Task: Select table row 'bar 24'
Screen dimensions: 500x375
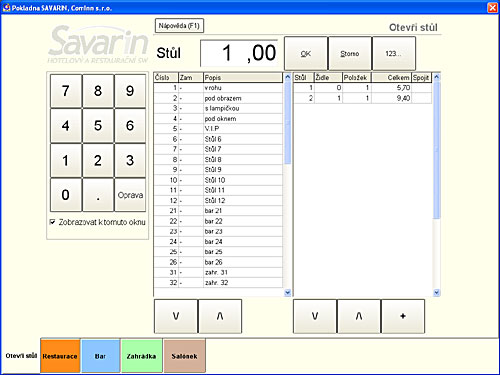Action: pyautogui.click(x=218, y=241)
